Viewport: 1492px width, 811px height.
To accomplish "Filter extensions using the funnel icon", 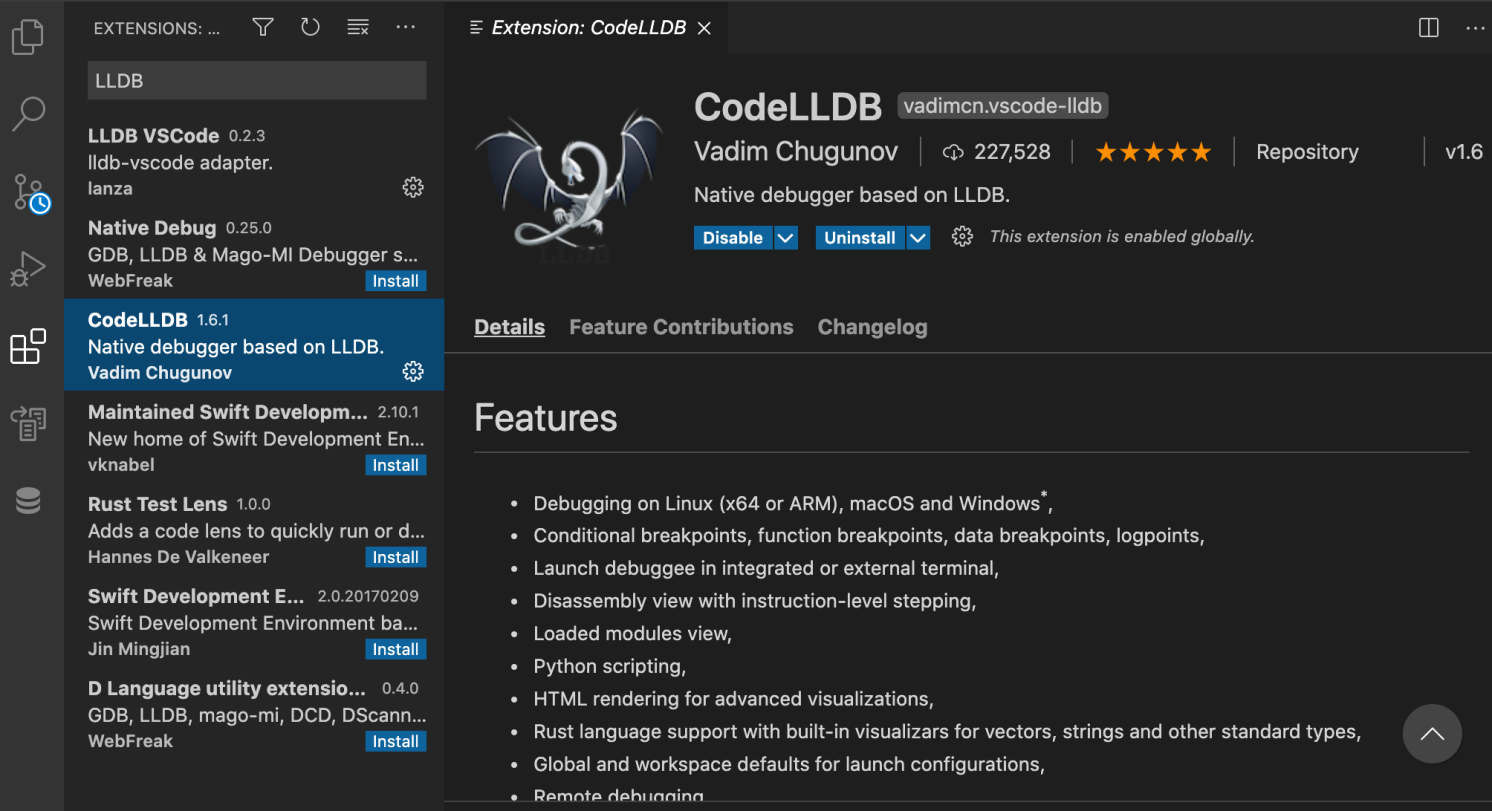I will 263,28.
